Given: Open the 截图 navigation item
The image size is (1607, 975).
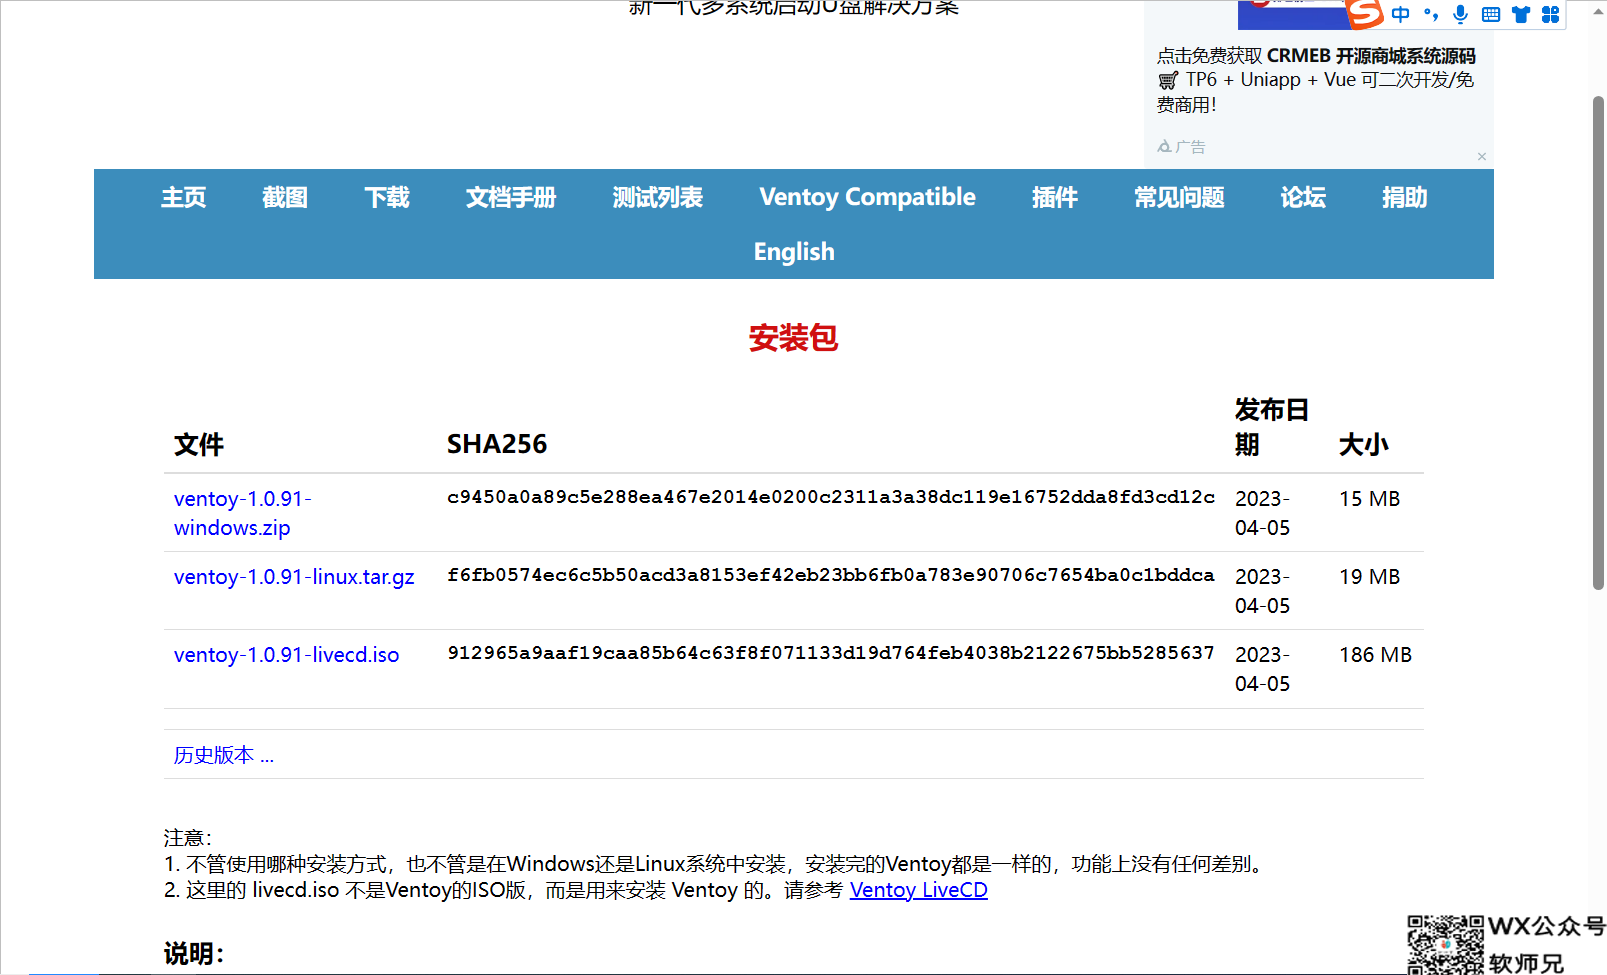Looking at the screenshot, I should pos(285,197).
